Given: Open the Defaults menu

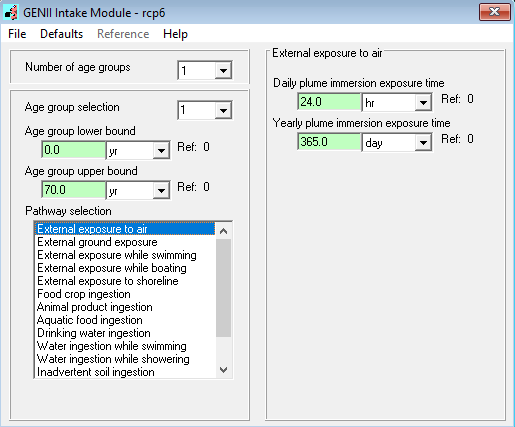Looking at the screenshot, I should click(x=61, y=34).
